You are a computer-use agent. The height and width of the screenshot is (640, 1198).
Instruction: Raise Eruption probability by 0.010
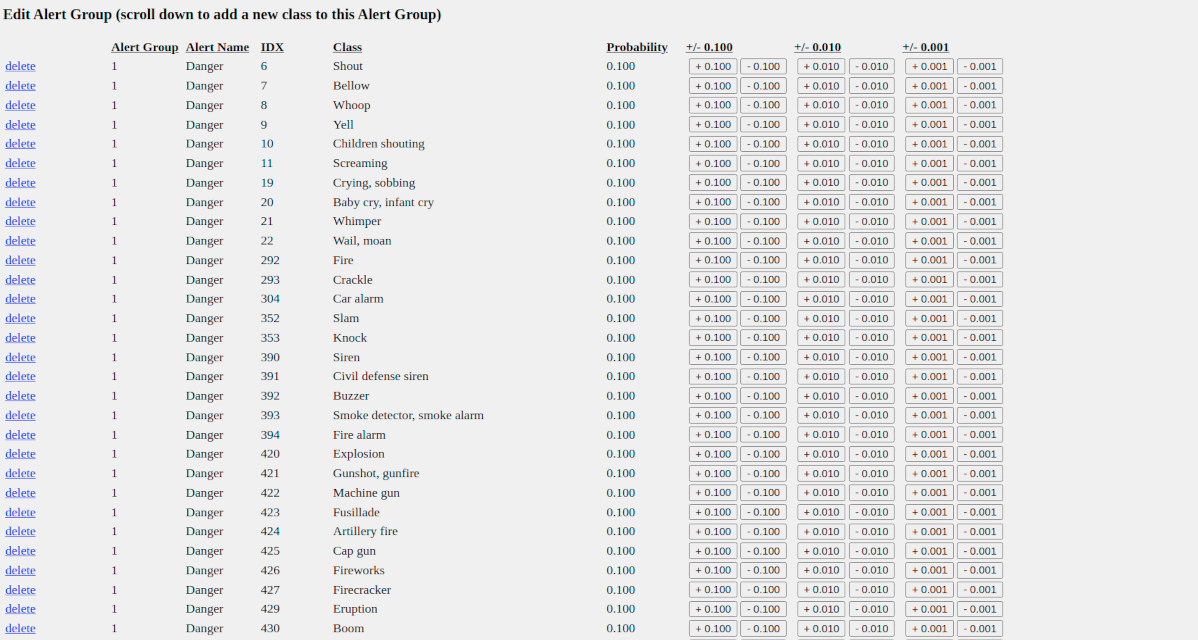coord(821,609)
